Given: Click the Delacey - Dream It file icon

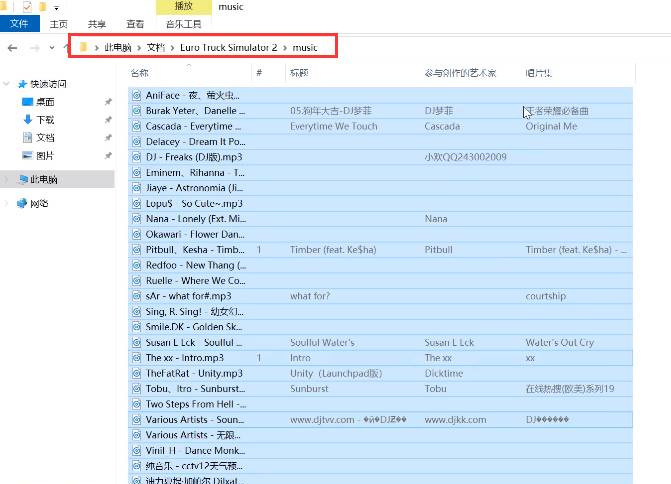Looking at the screenshot, I should coord(137,142).
